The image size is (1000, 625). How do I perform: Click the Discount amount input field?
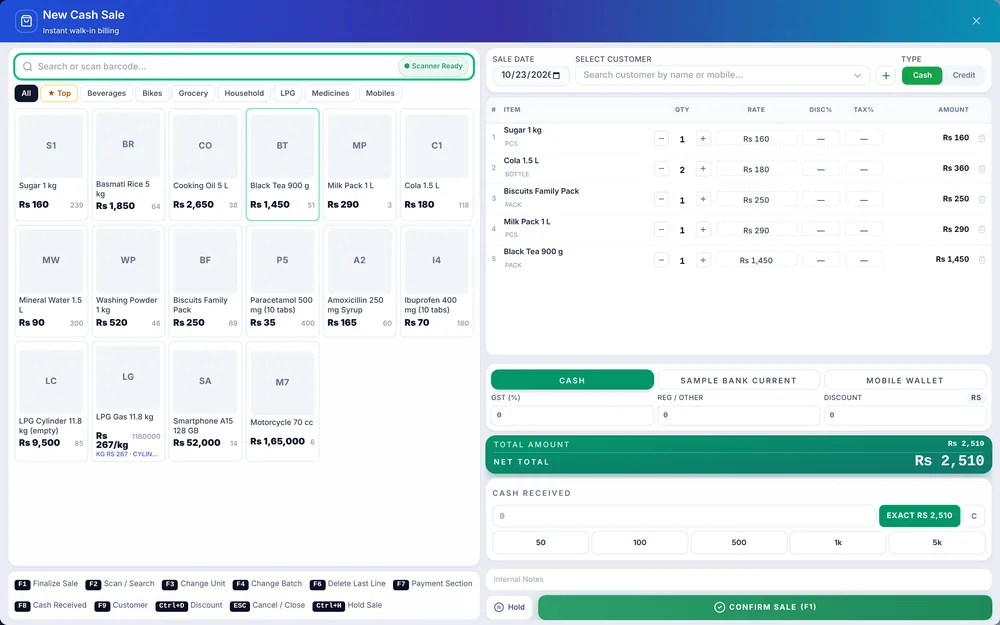pyautogui.click(x=904, y=415)
